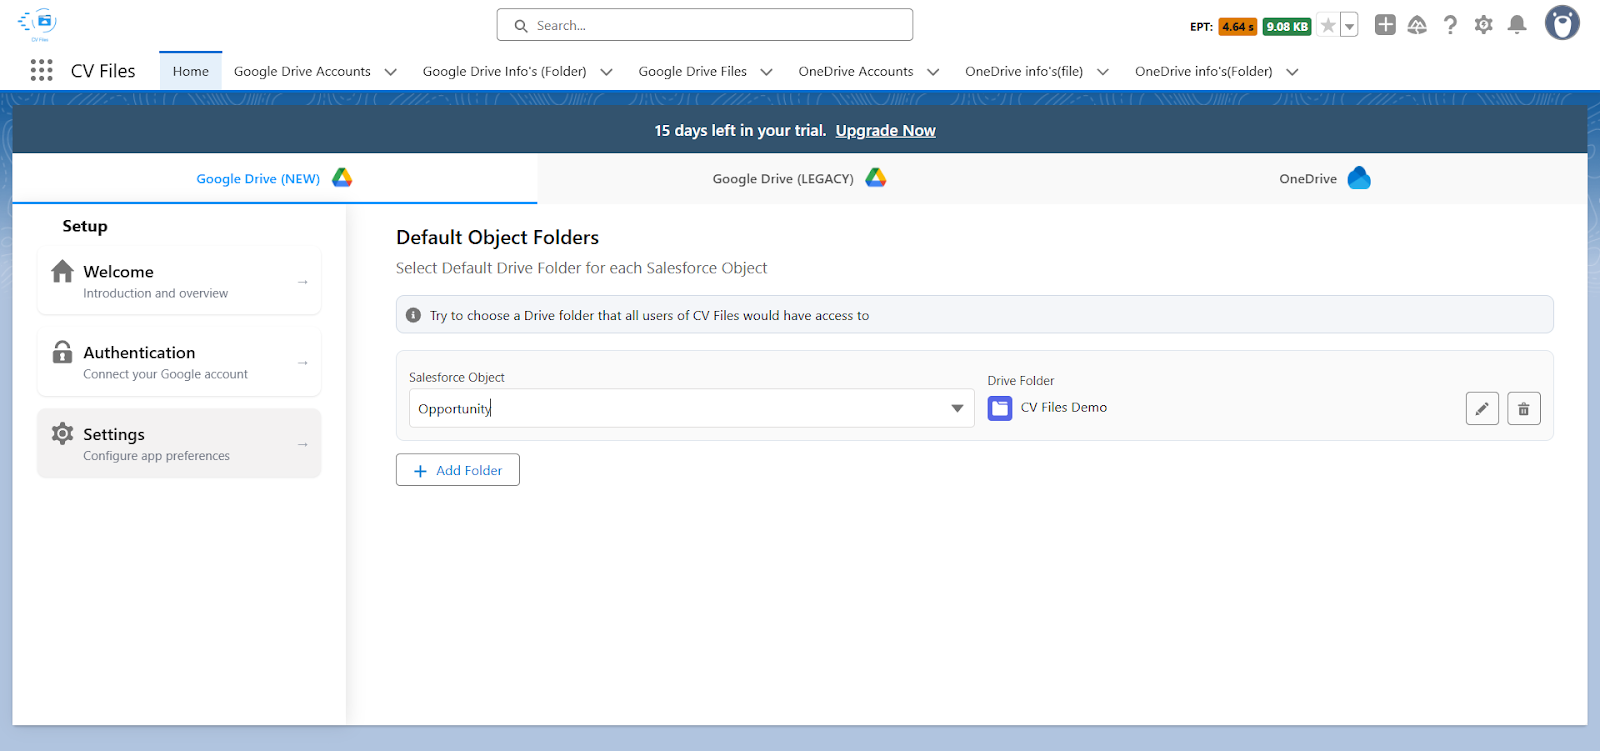Open OneDrive info's(Folder) tab

pyautogui.click(x=1203, y=71)
